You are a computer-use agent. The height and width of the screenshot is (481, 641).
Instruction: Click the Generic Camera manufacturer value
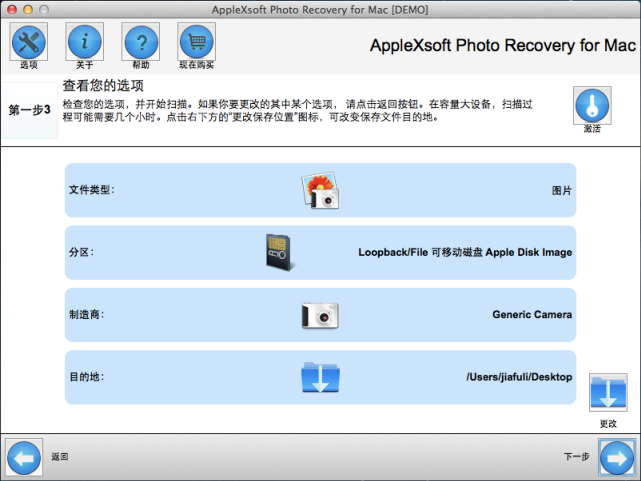pos(532,315)
